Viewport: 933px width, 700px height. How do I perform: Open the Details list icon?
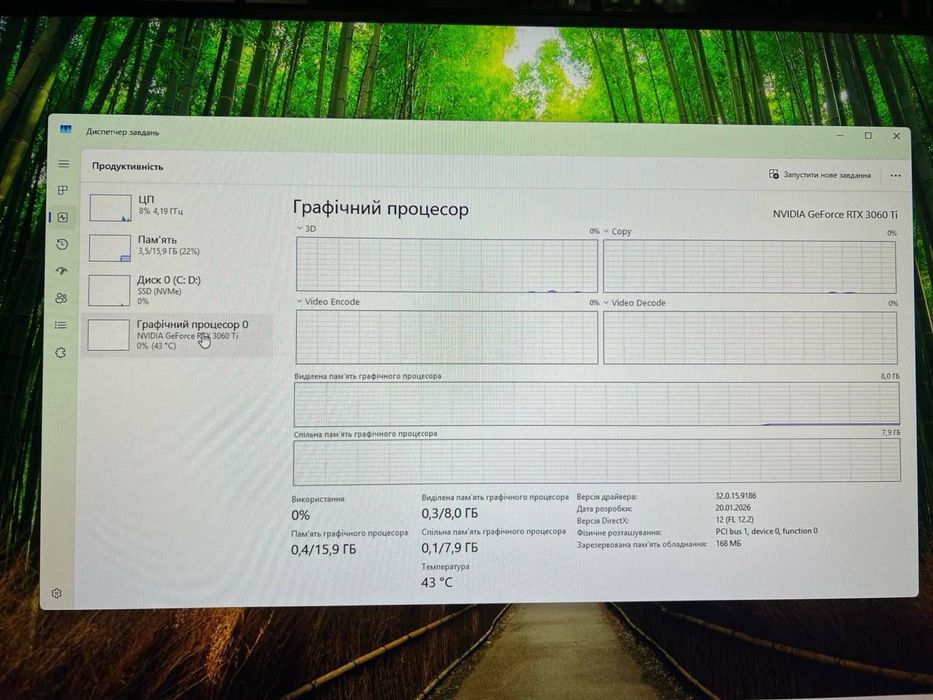pyautogui.click(x=61, y=325)
